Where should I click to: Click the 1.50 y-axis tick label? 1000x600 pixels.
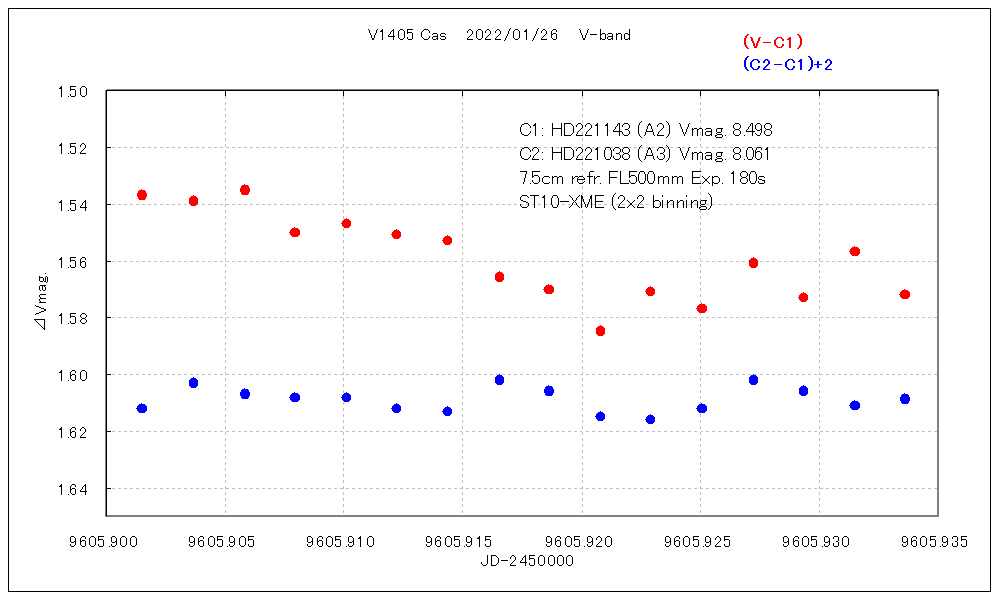coord(73,91)
